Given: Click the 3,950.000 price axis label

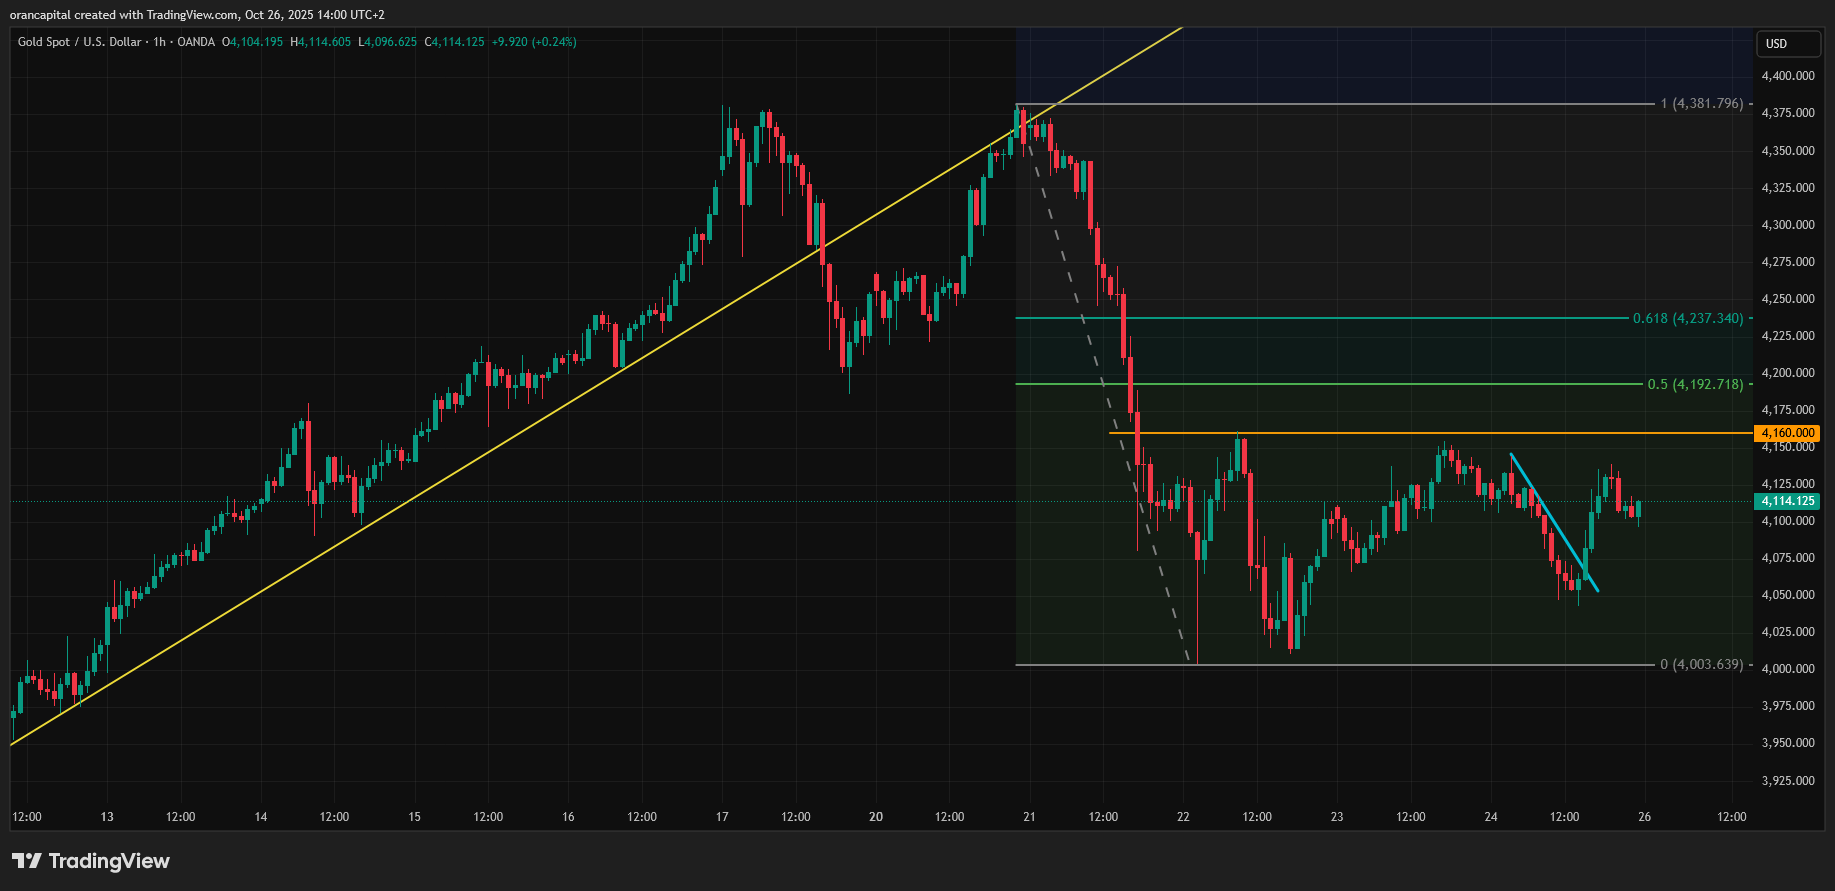Looking at the screenshot, I should click(x=1788, y=743).
